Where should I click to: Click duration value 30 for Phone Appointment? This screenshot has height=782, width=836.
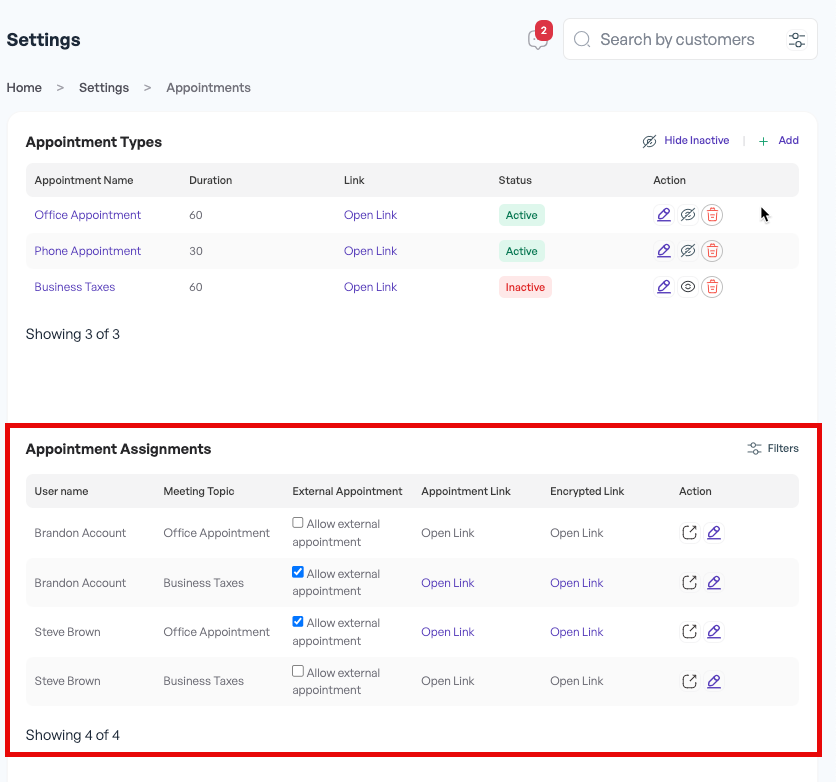(196, 251)
